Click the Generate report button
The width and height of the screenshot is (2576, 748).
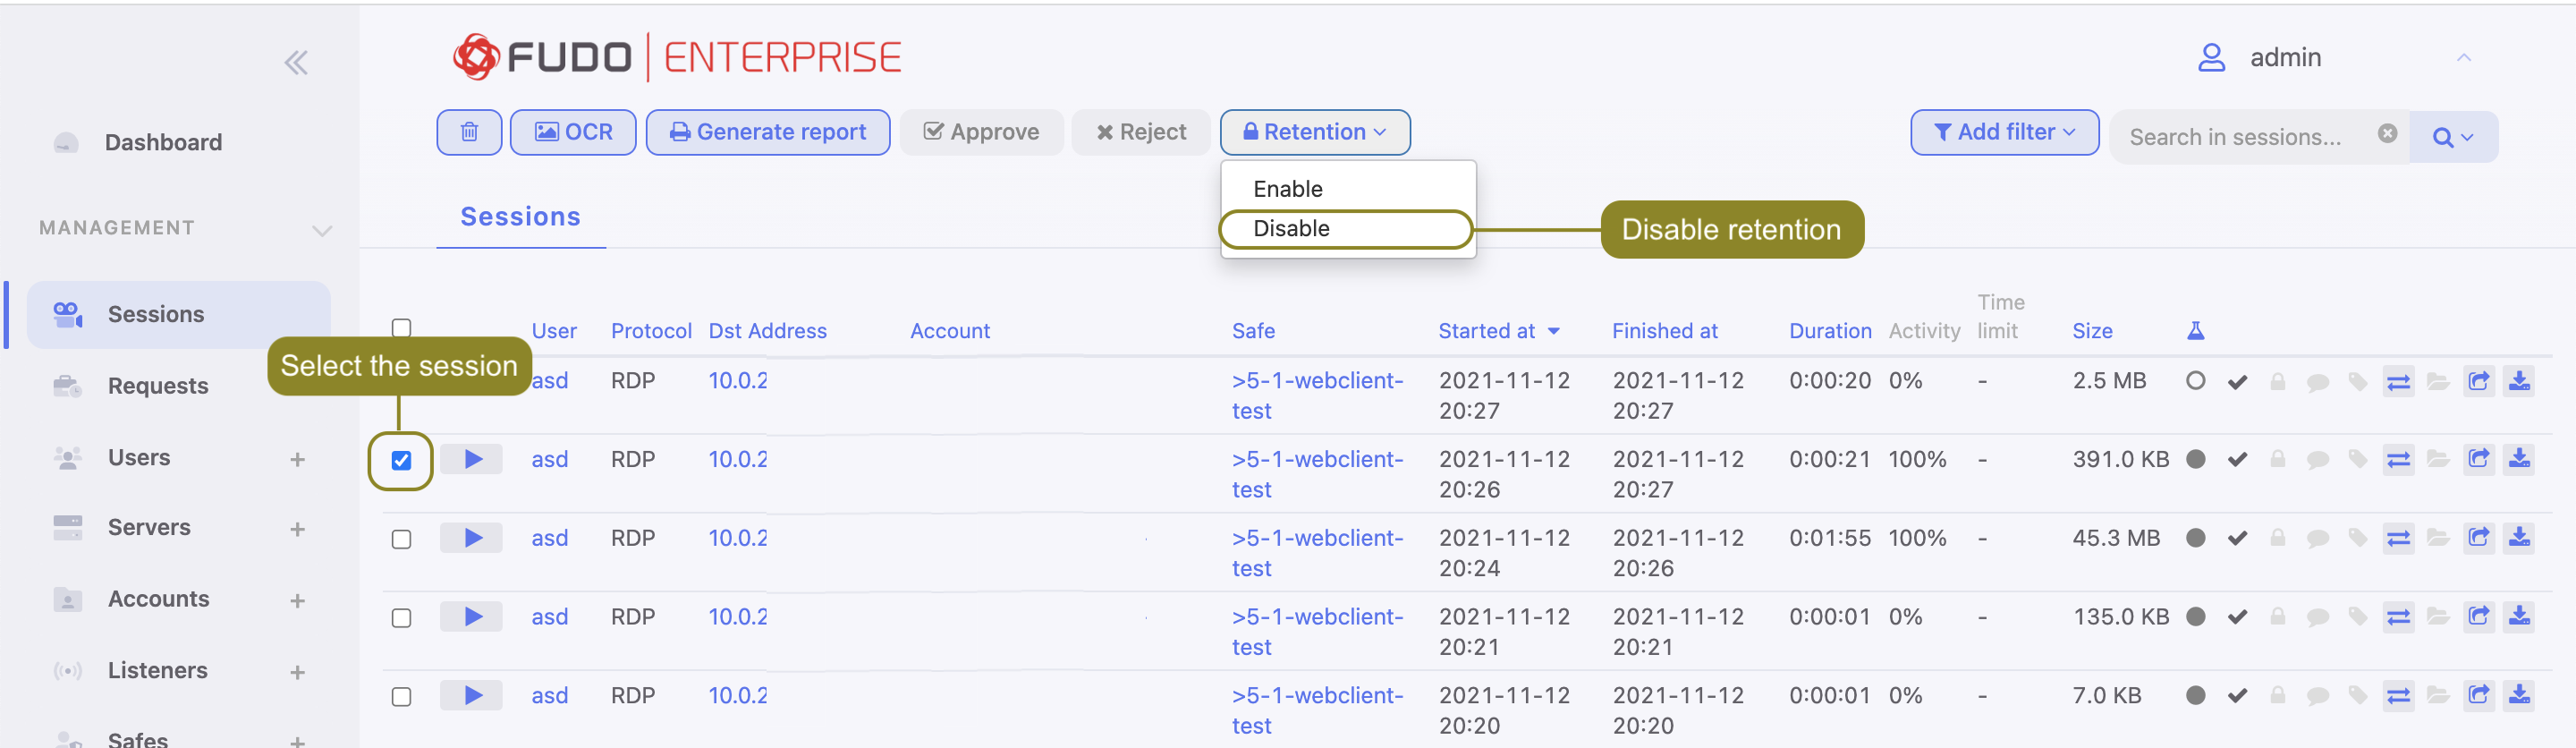[x=767, y=132]
